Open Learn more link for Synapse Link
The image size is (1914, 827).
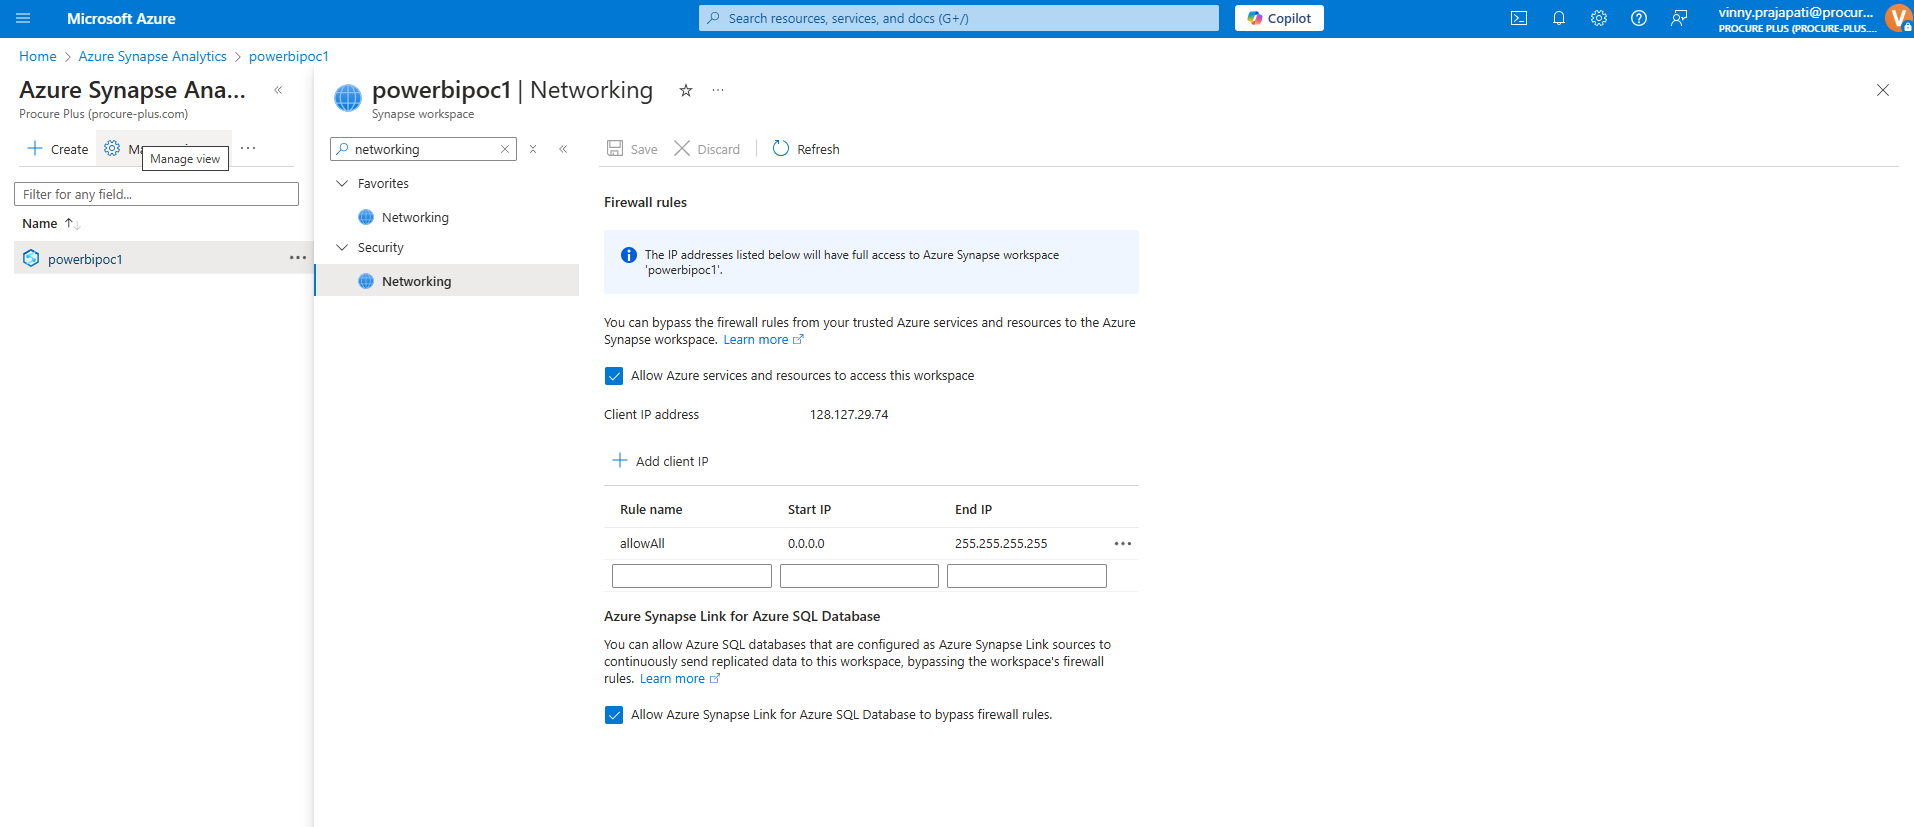tap(680, 679)
